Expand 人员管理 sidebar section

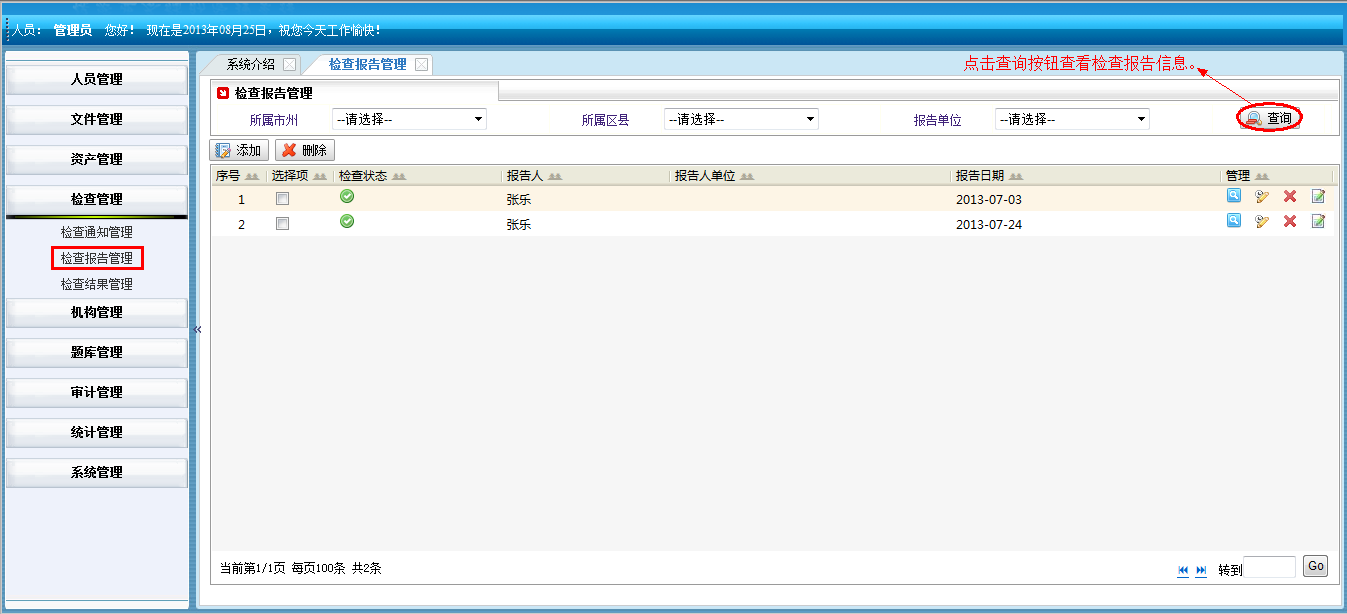(97, 79)
